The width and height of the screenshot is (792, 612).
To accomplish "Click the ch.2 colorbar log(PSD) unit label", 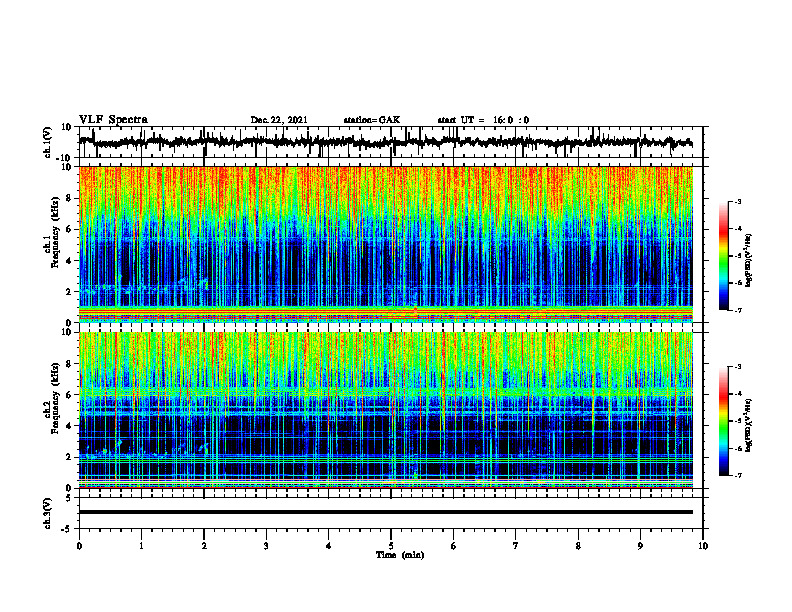I will (x=749, y=425).
